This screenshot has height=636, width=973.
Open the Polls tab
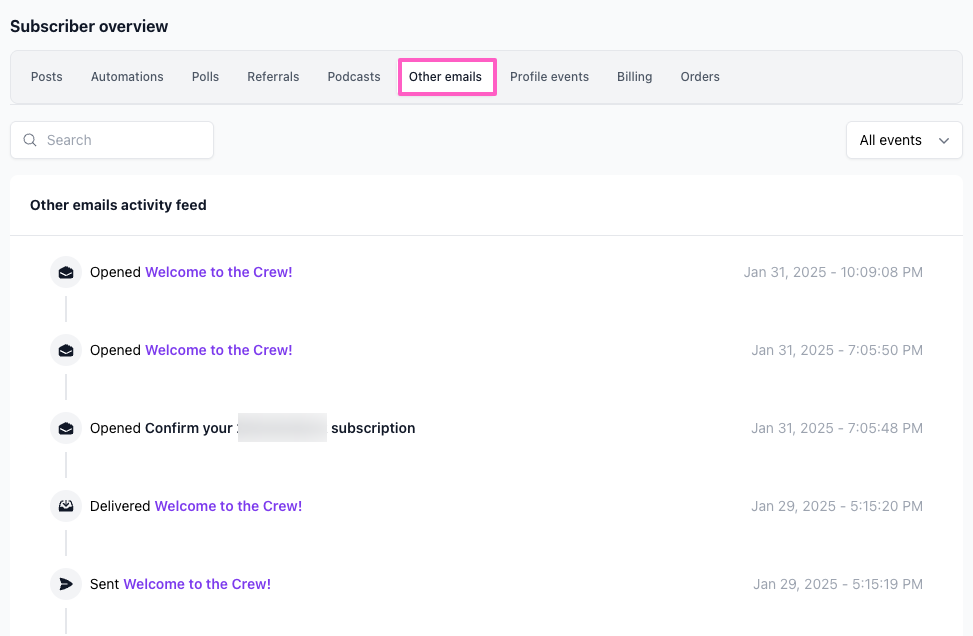pos(205,77)
